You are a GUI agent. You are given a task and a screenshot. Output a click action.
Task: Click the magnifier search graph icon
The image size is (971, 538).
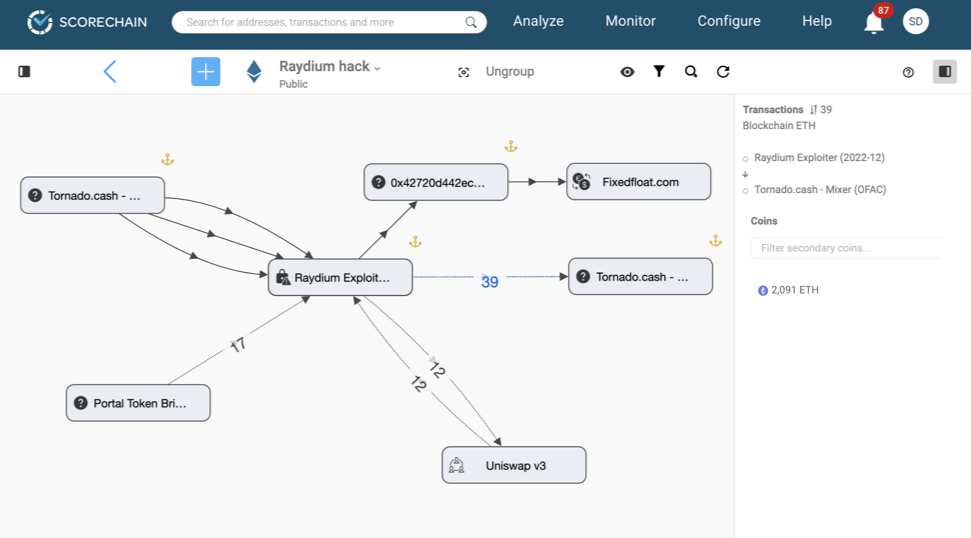[x=691, y=72]
